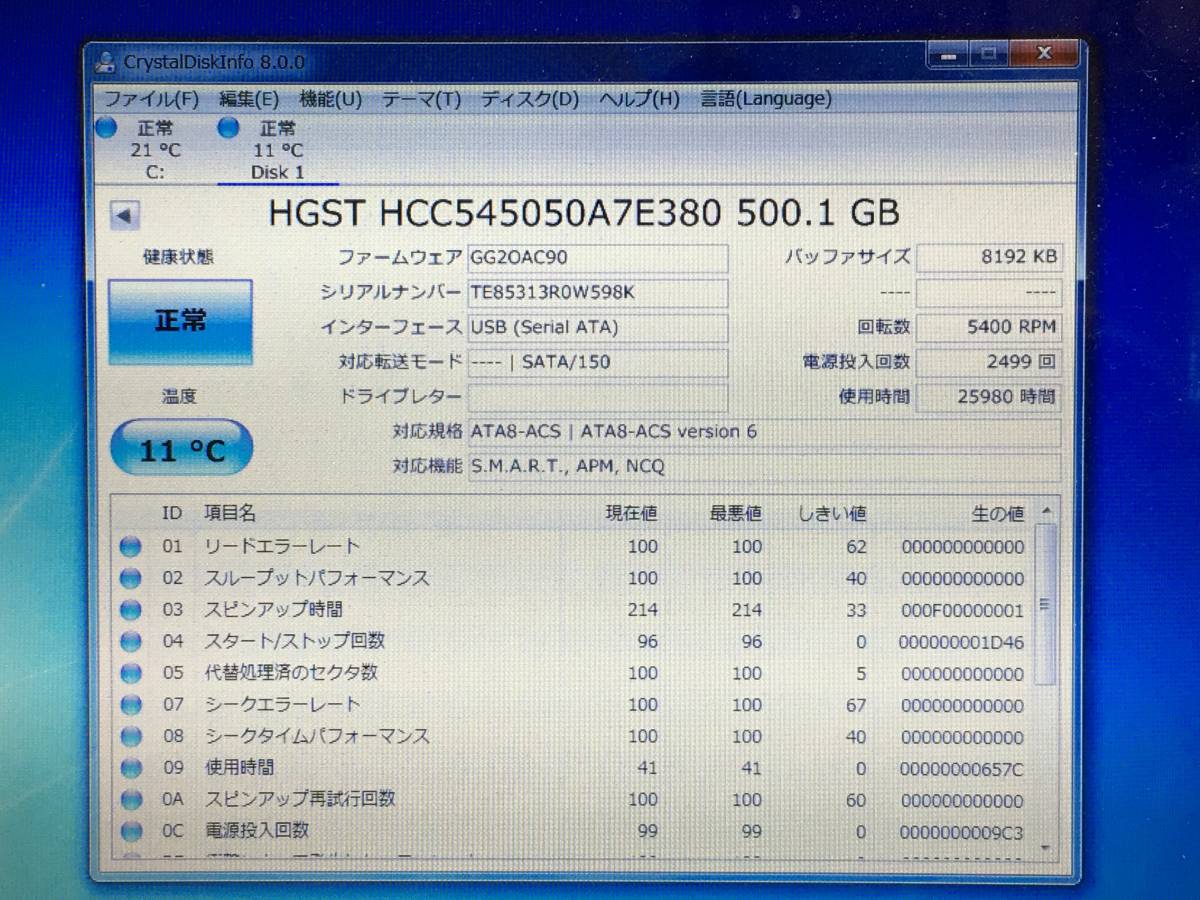Click the 正常 health status button
This screenshot has height=900, width=1200.
[x=180, y=321]
